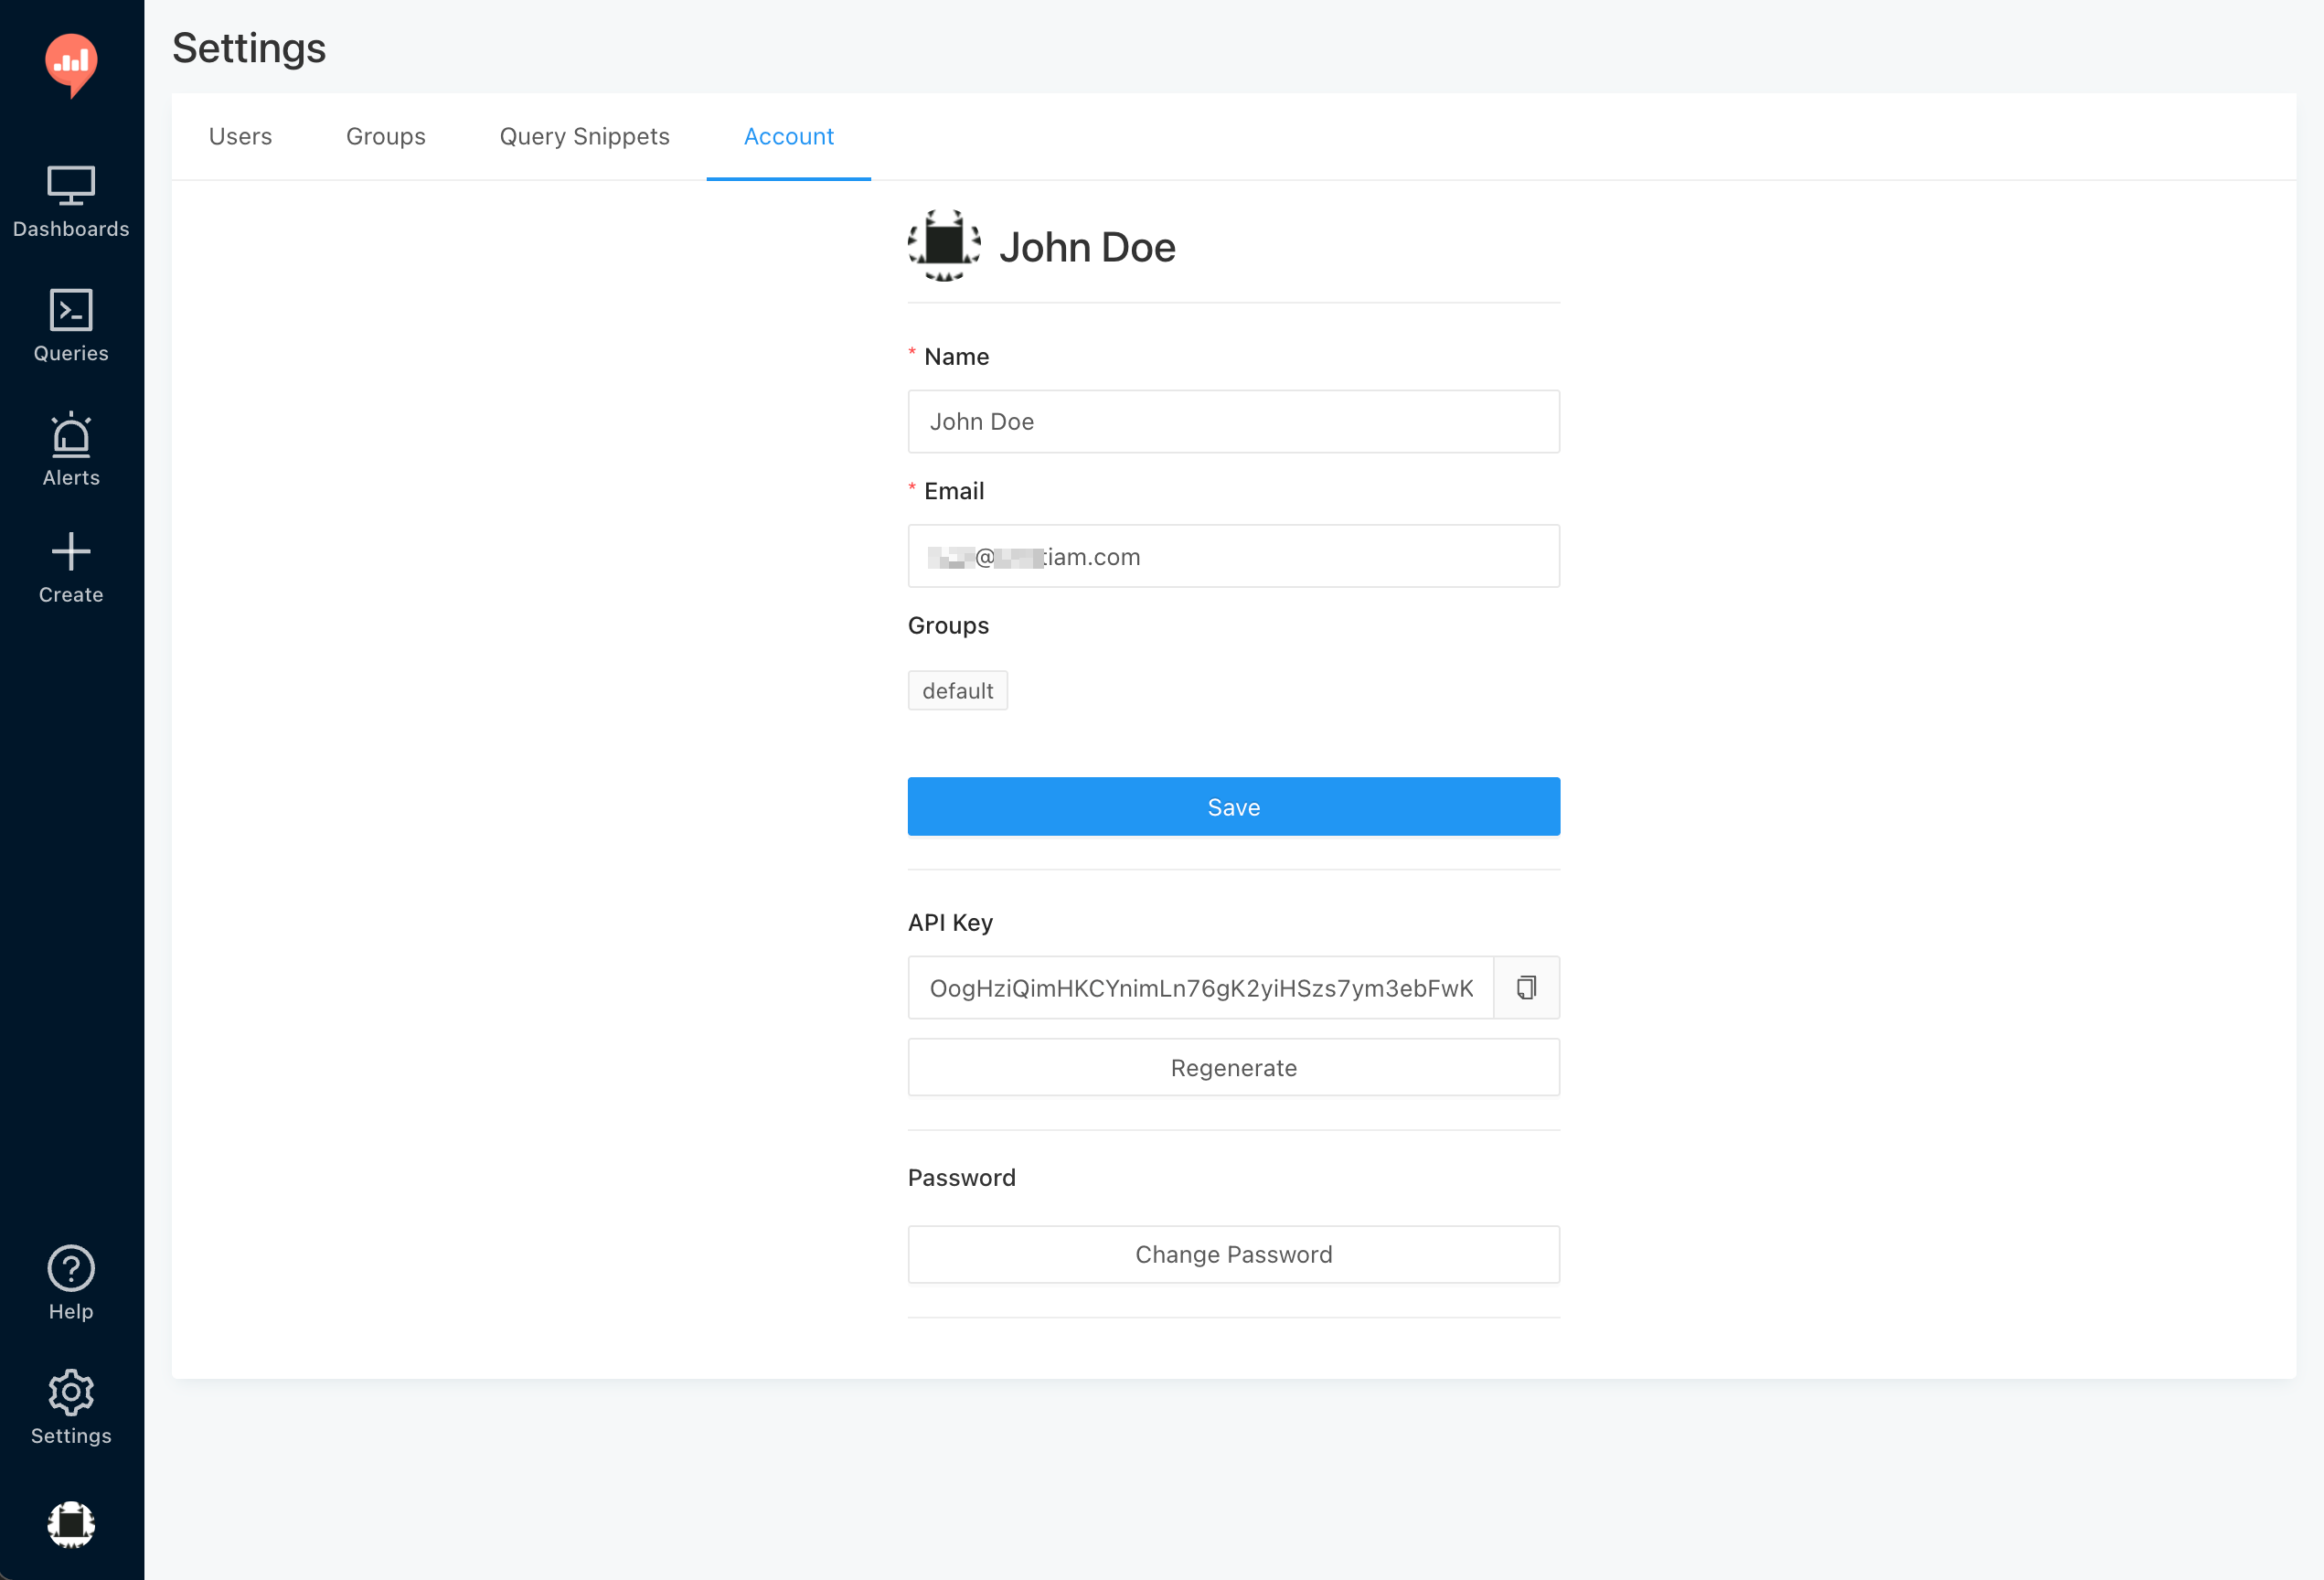Click the Password section label
Viewport: 2324px width, 1580px height.
(x=962, y=1178)
